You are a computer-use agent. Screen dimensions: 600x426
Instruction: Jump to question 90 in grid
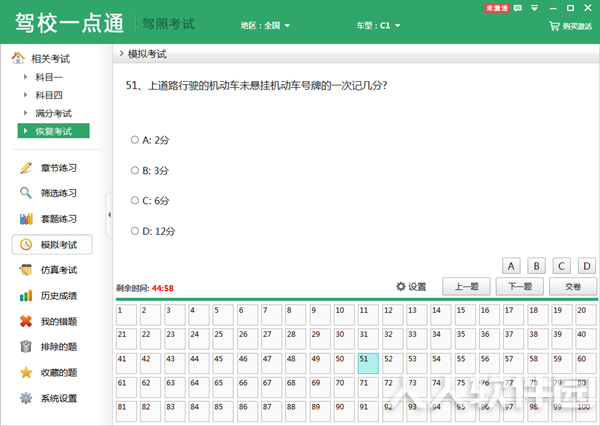344,412
